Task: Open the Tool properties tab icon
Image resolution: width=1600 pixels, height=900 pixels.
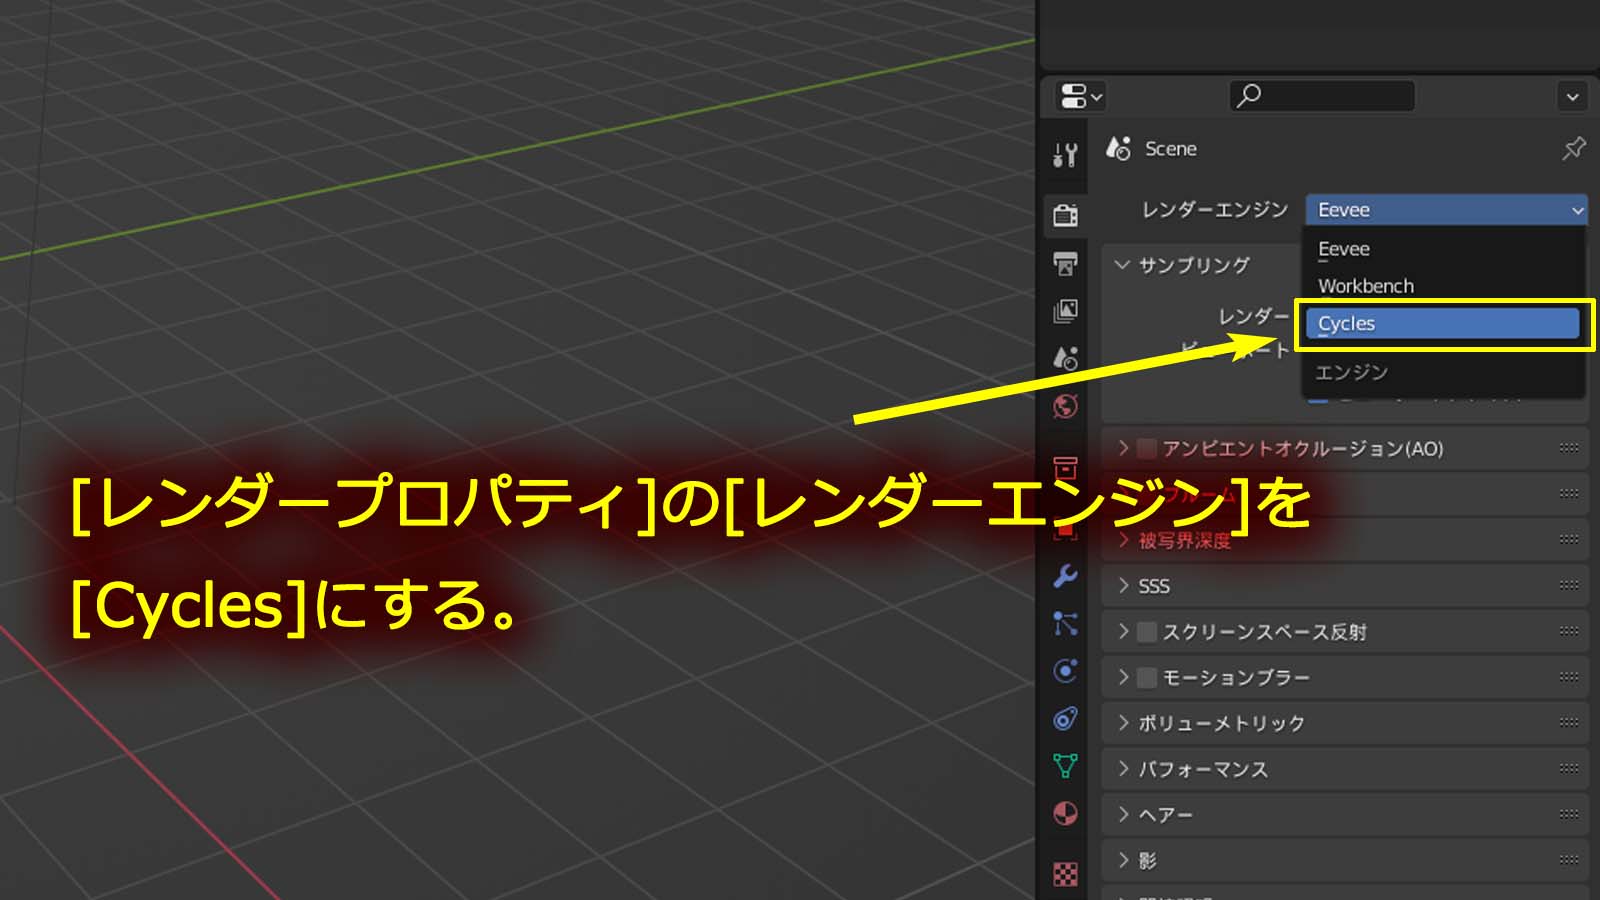Action: pyautogui.click(x=1066, y=155)
